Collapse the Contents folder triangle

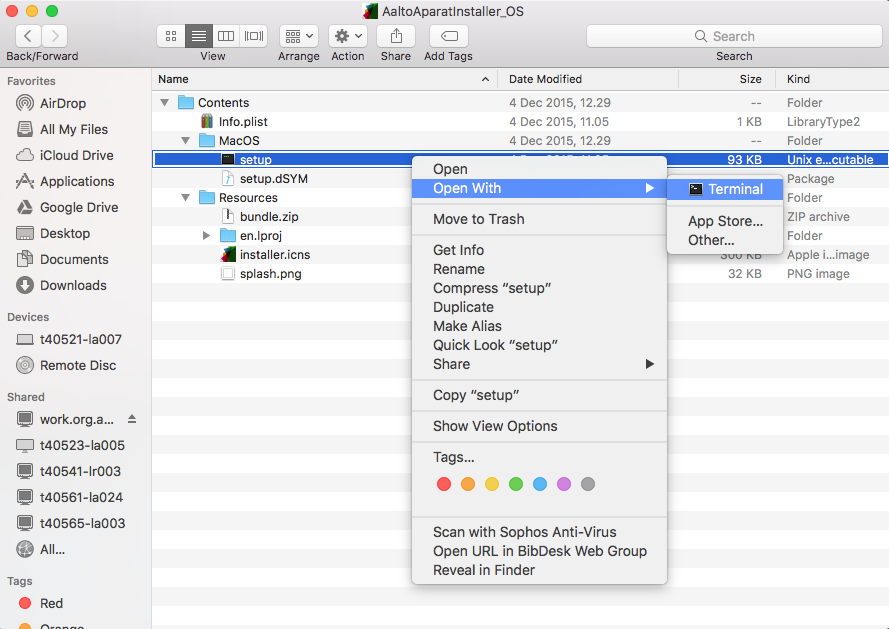pyautogui.click(x=165, y=103)
